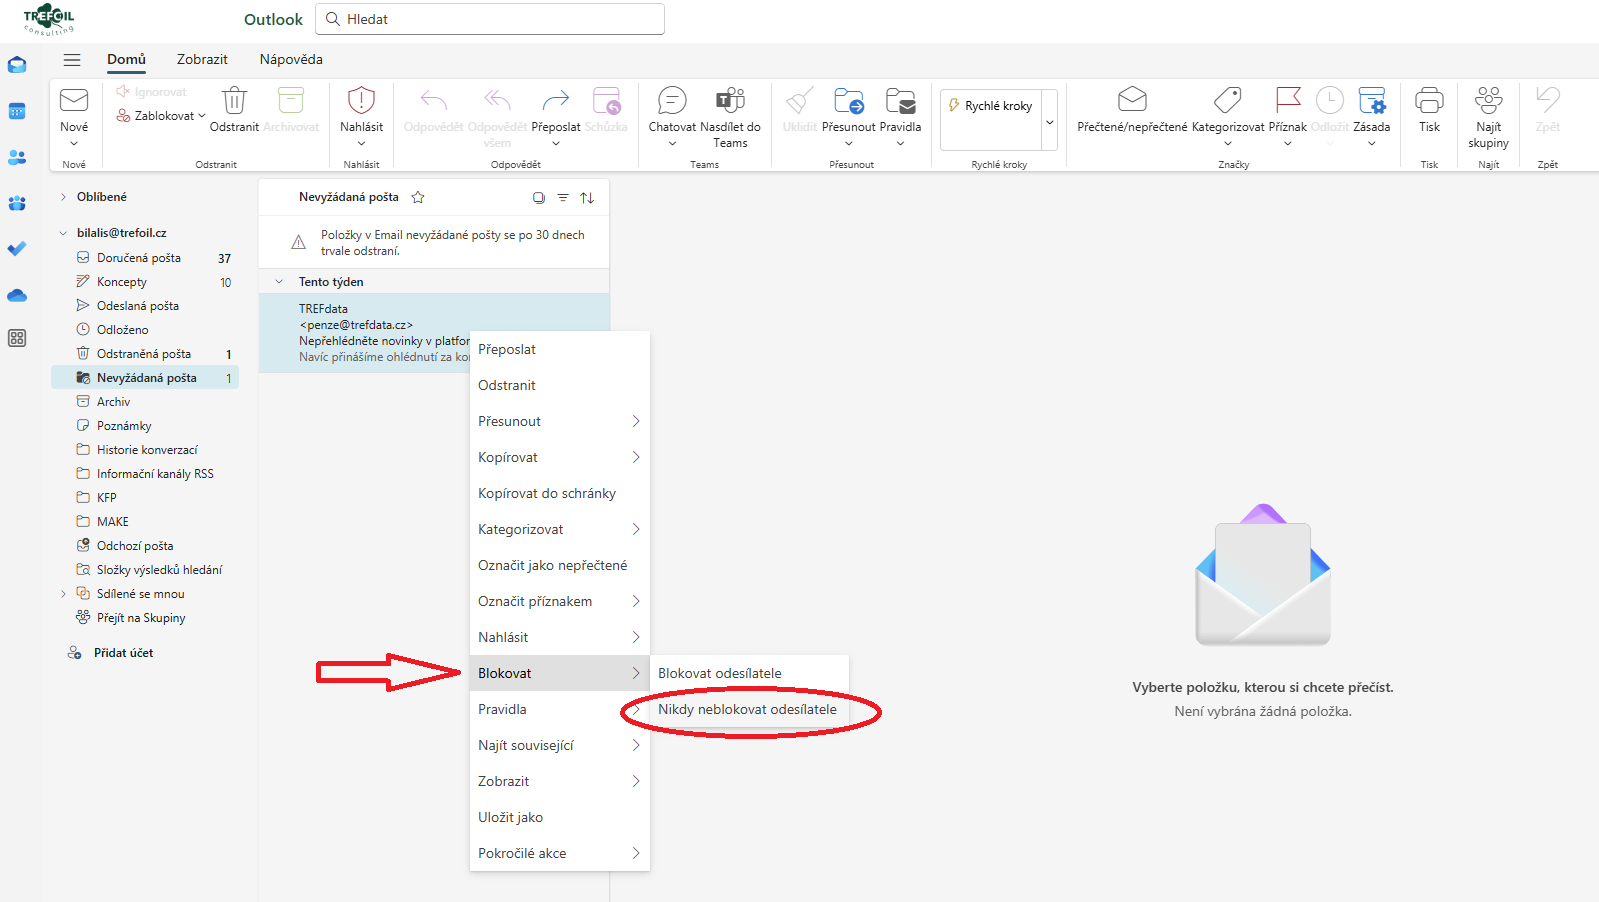This screenshot has width=1599, height=902.
Task: Open OneDrive cloud icon in left rail
Action: 17,295
